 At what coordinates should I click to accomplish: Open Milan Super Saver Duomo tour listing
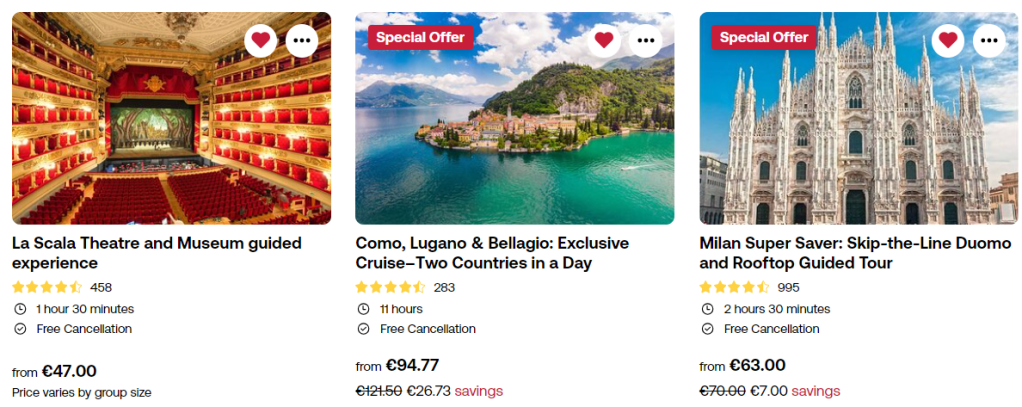pos(855,253)
